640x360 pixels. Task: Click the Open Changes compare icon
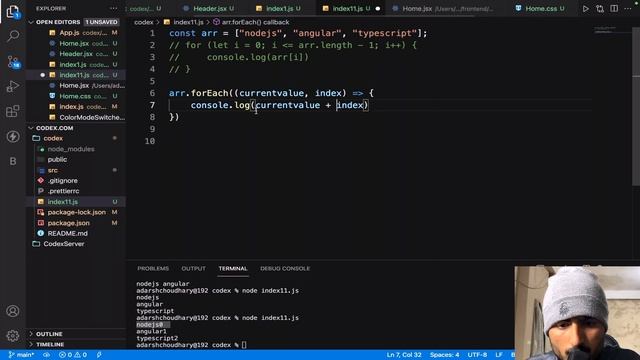point(600,9)
